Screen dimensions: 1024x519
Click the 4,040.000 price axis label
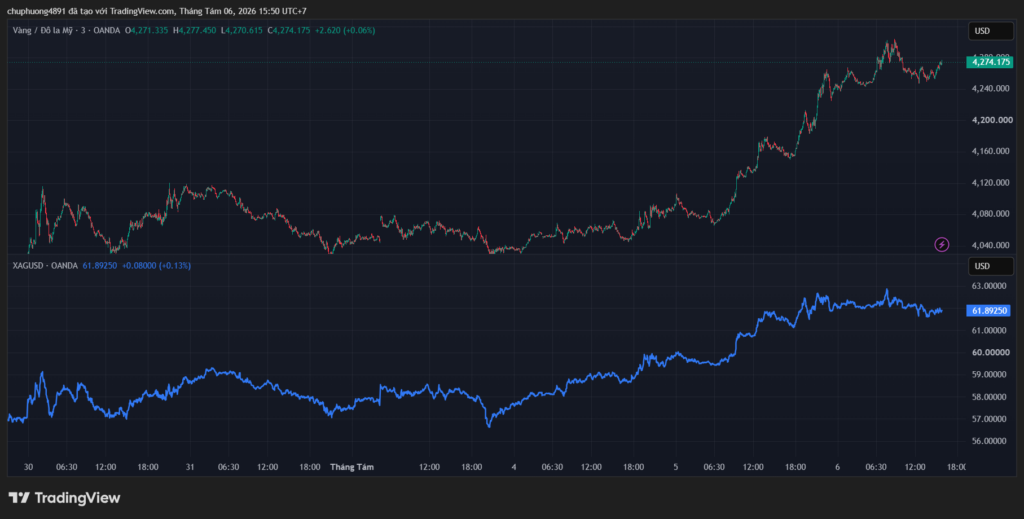click(x=993, y=245)
